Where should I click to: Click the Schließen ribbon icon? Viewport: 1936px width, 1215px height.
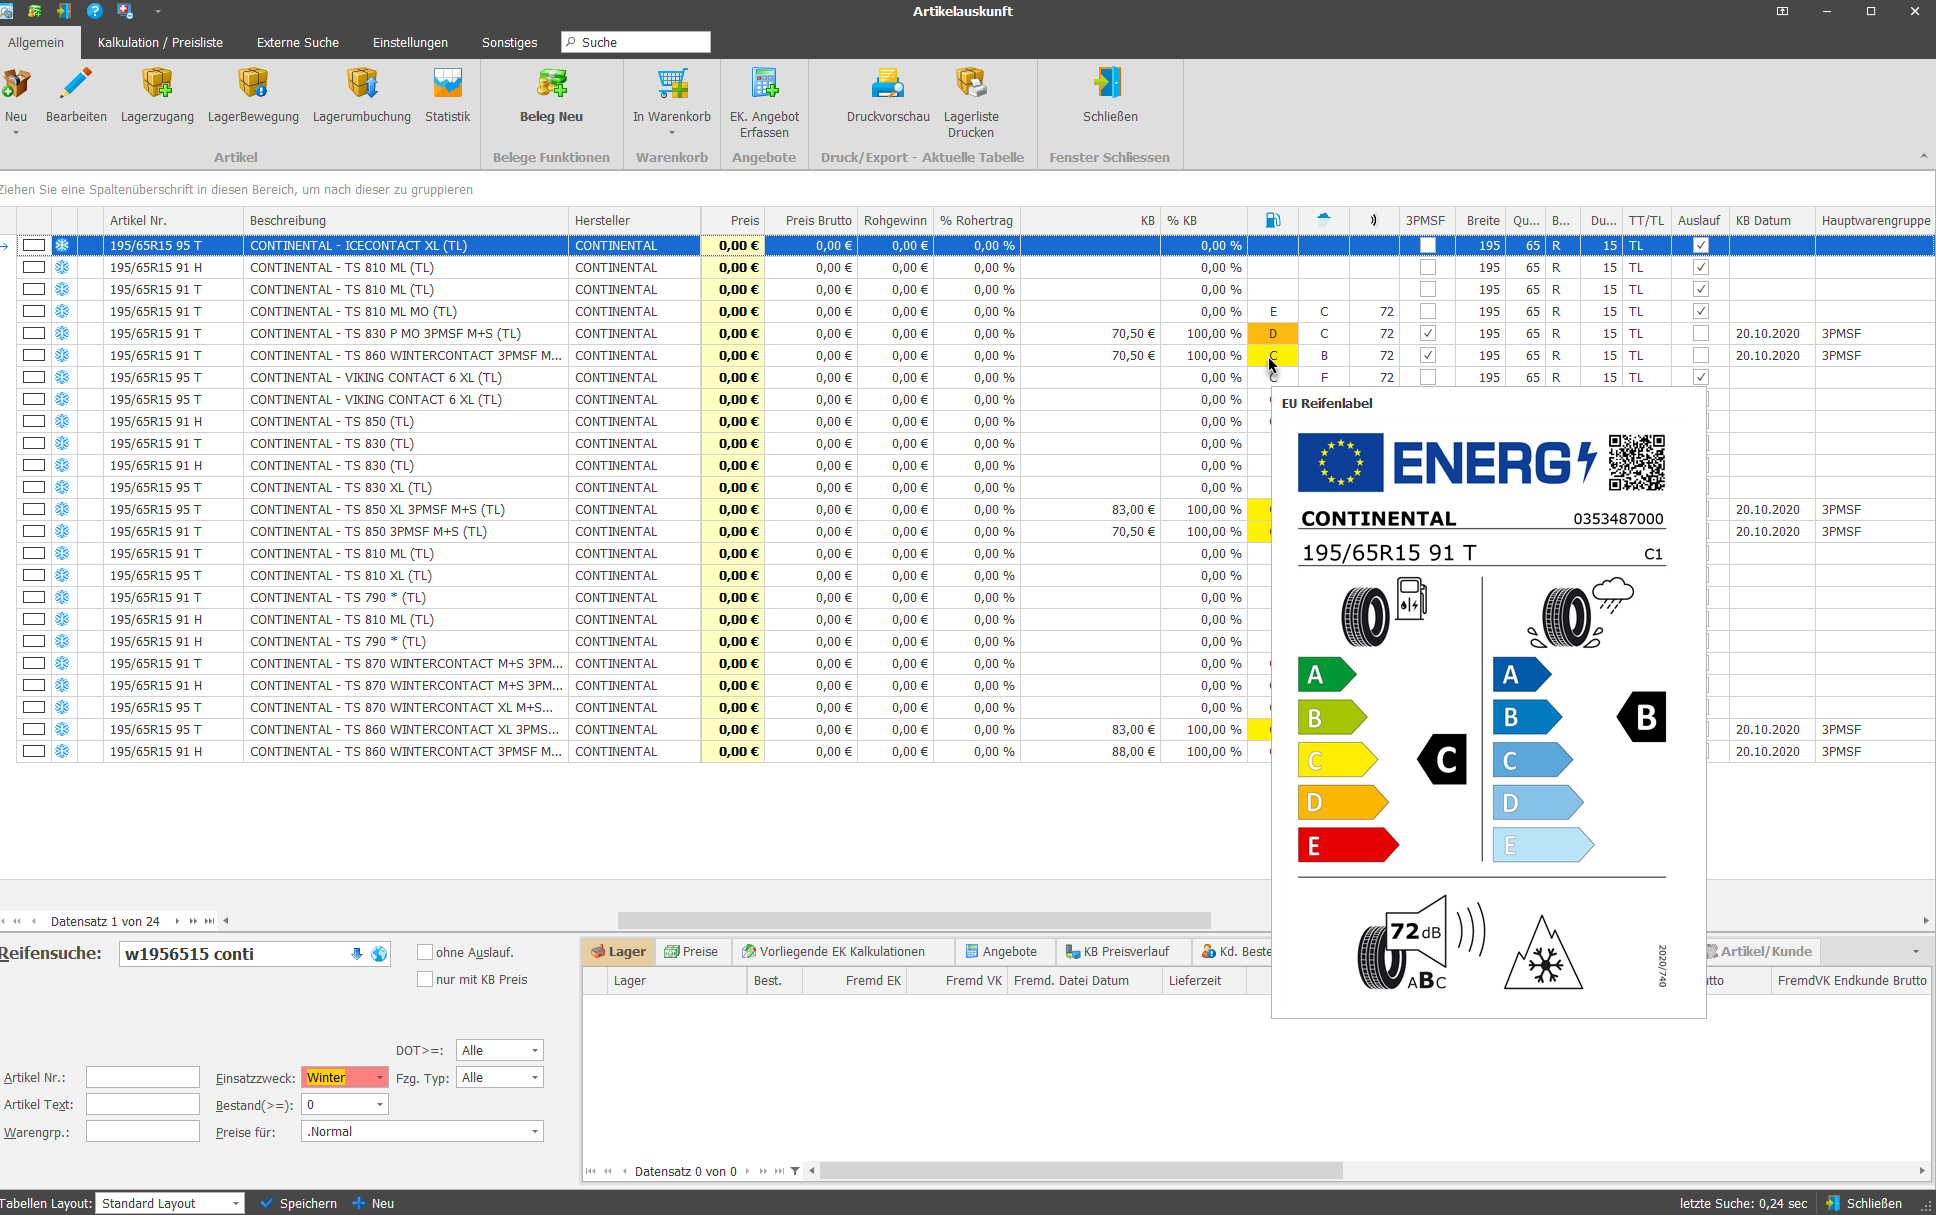1110,83
